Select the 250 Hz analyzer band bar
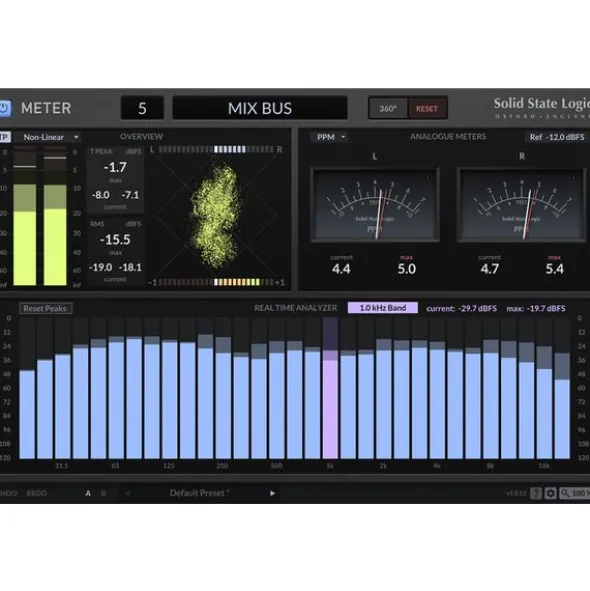Viewport: 590px width, 591px height. tap(223, 388)
